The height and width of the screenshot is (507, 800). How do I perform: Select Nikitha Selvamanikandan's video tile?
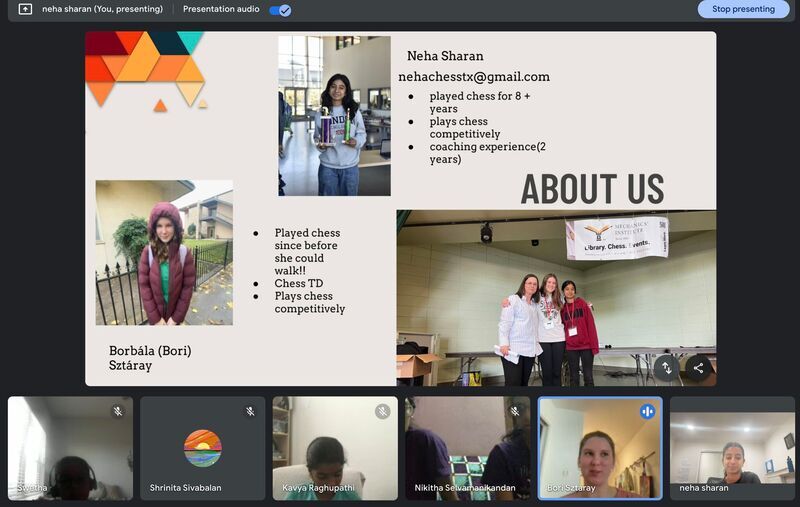pyautogui.click(x=467, y=448)
